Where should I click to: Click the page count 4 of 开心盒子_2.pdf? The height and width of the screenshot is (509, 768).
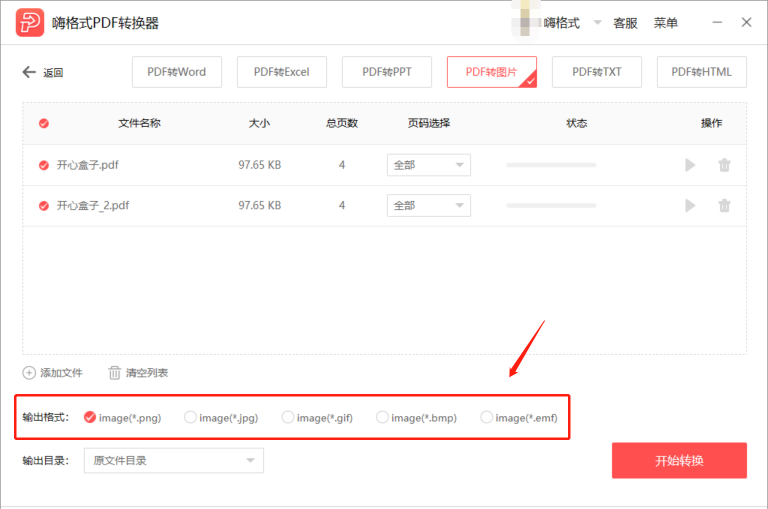tap(342, 205)
